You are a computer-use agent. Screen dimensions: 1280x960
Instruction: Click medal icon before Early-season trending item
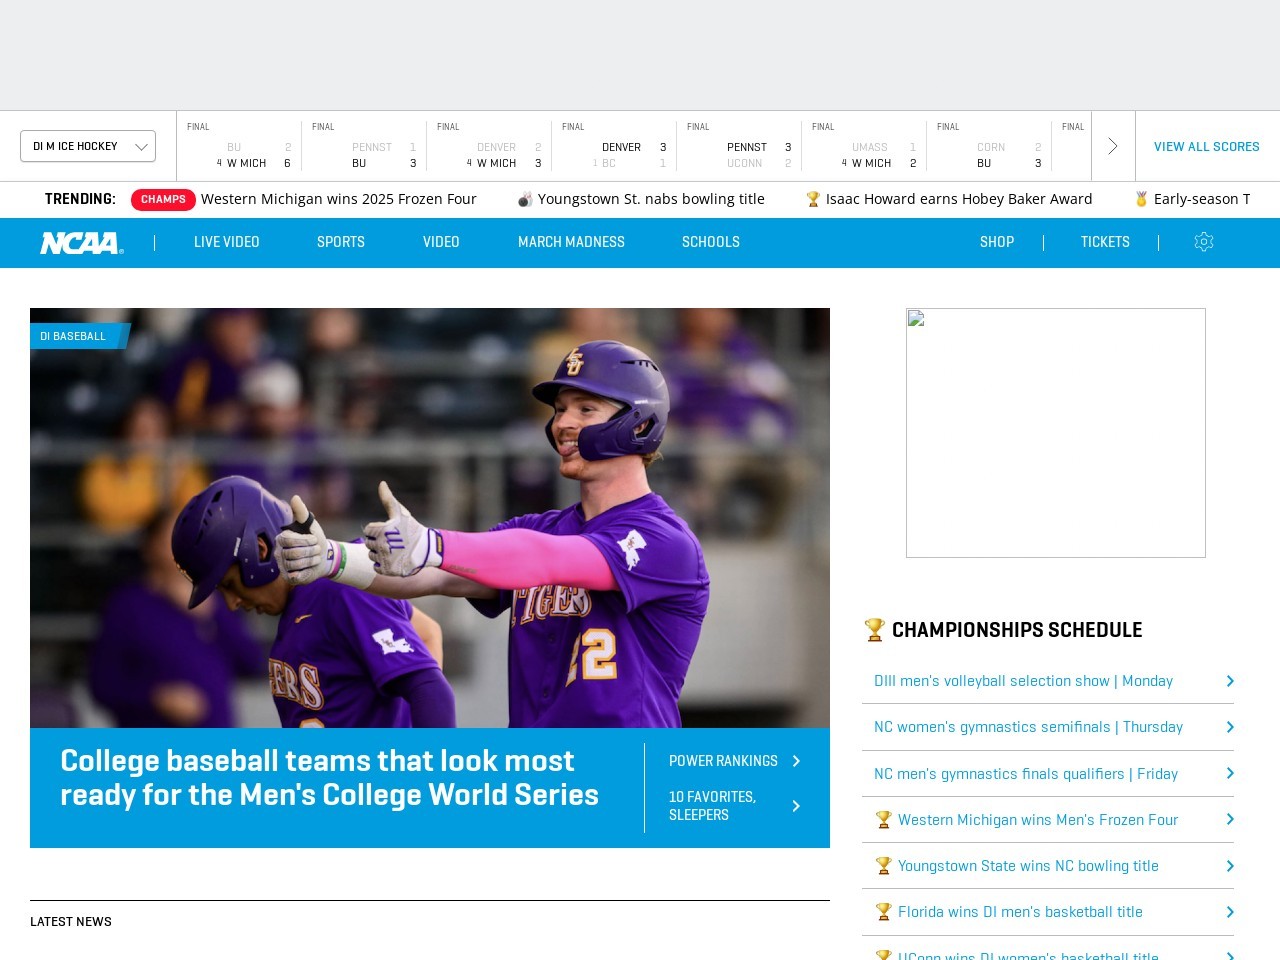tap(1141, 199)
